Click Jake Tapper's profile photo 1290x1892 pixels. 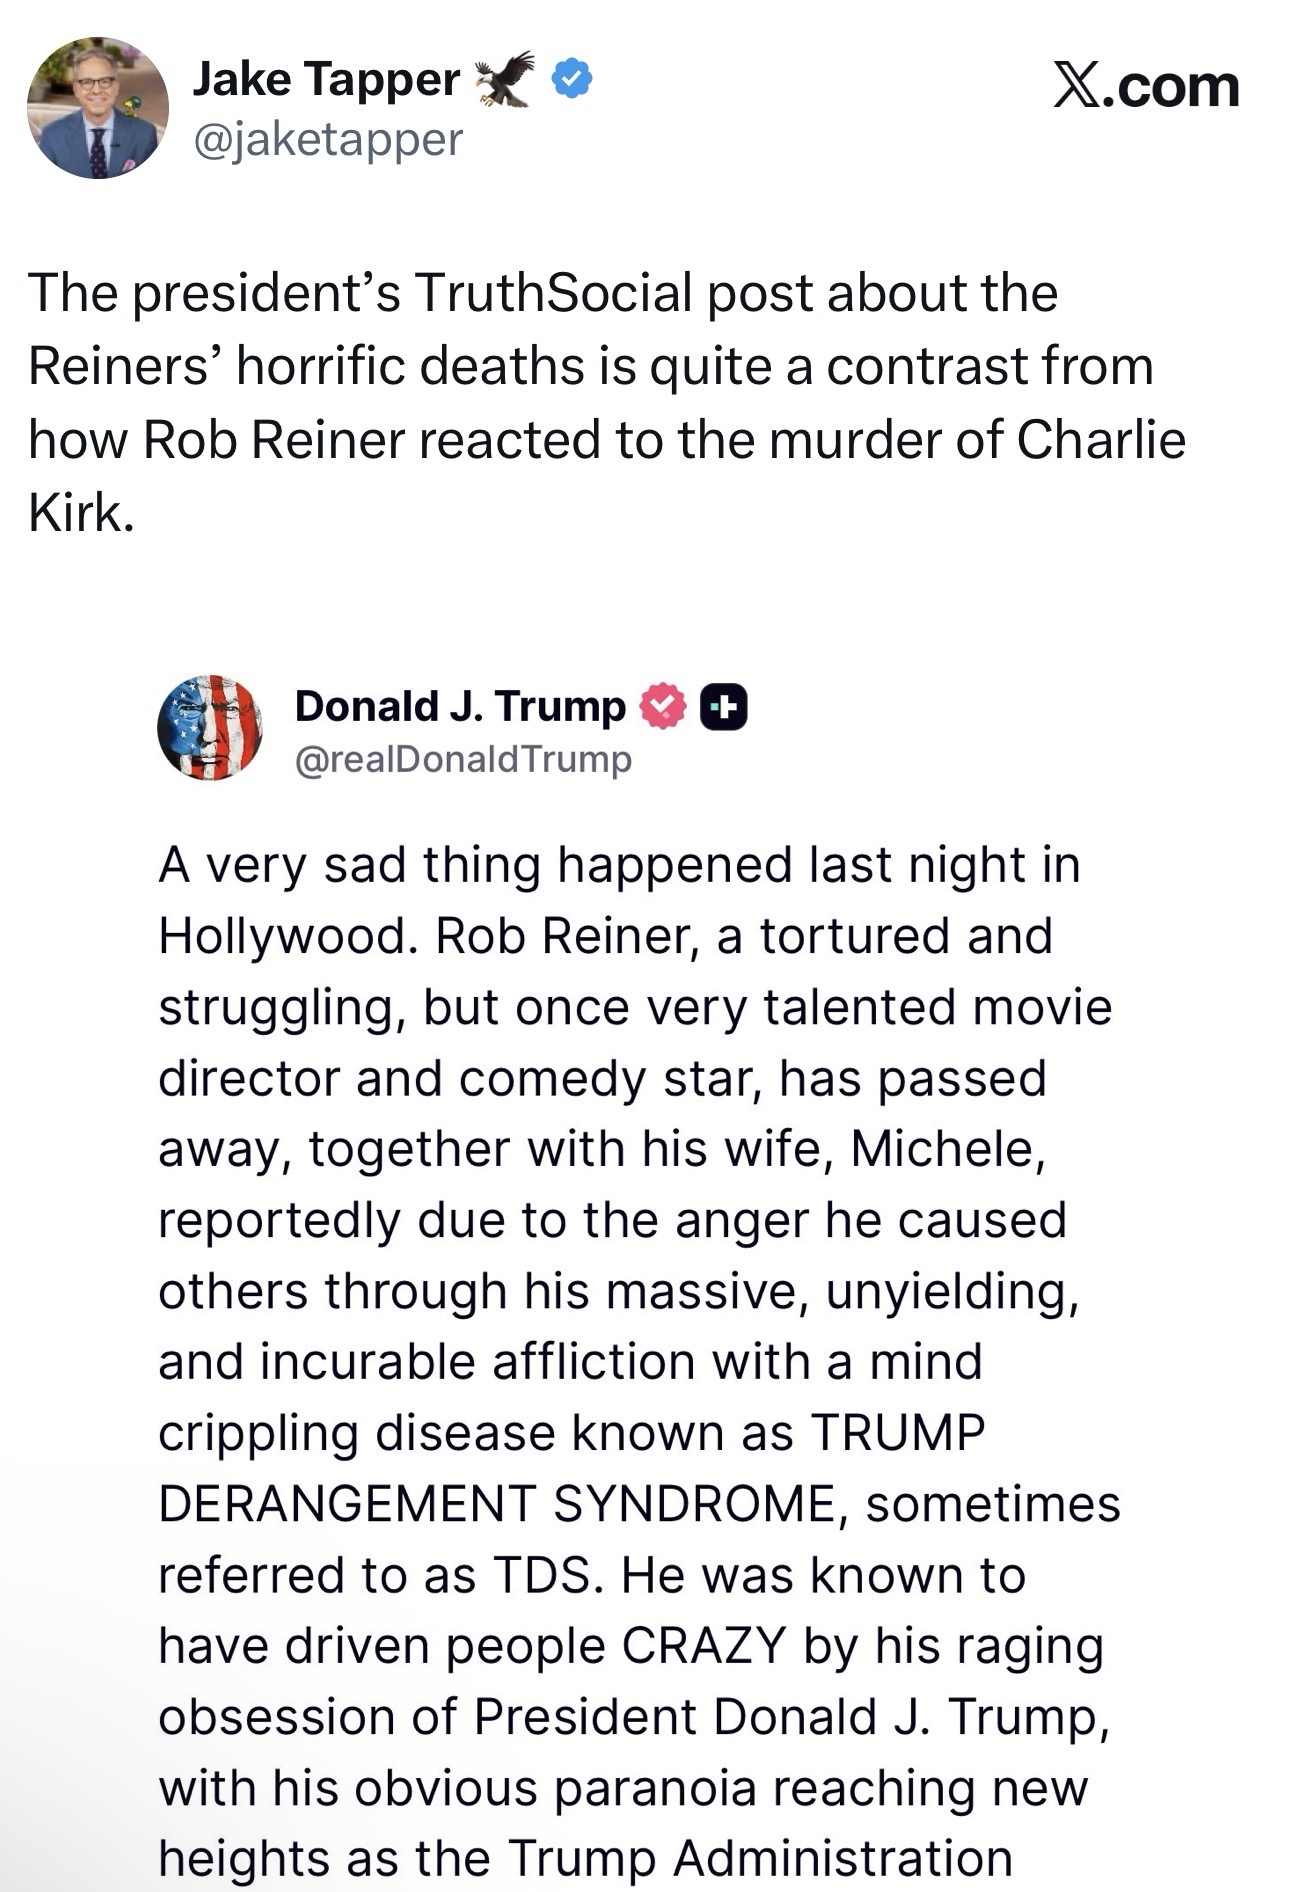tap(98, 108)
